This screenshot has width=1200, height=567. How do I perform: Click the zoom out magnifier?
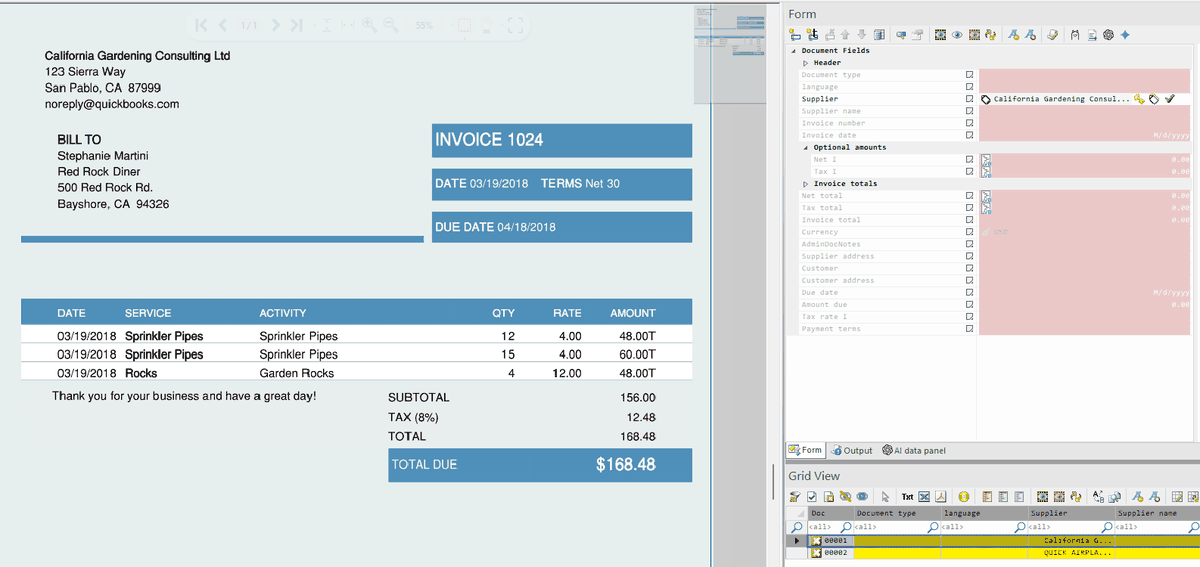[391, 25]
